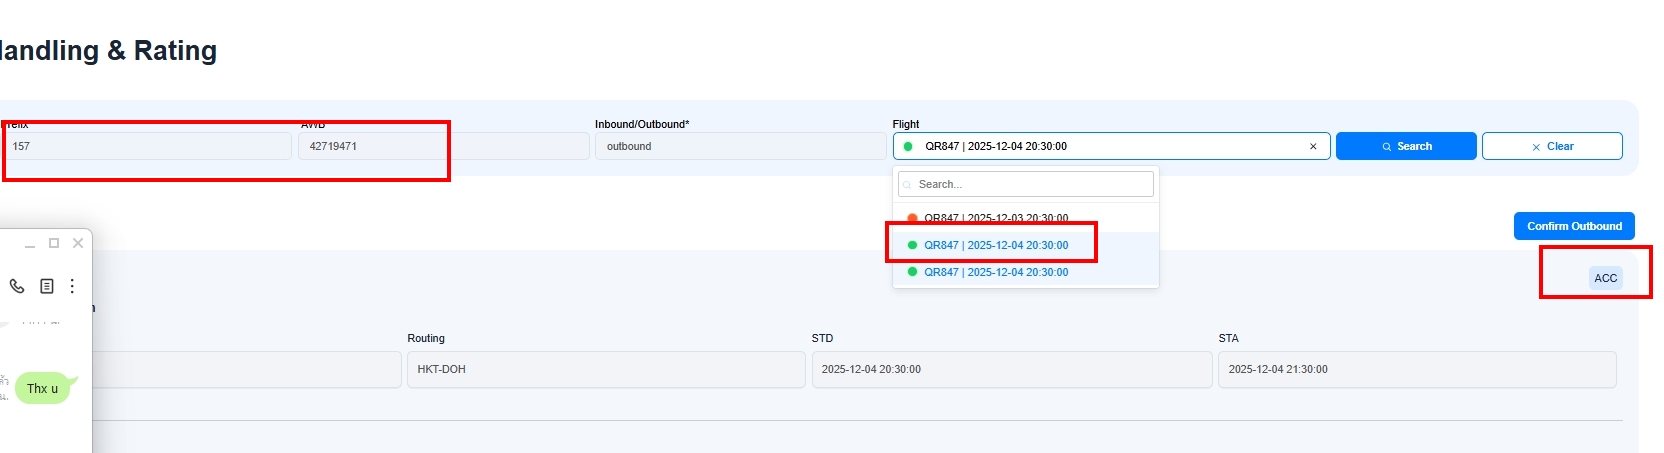Image resolution: width=1664 pixels, height=453 pixels.
Task: Click the phone call icon in chat window
Action: pos(17,286)
